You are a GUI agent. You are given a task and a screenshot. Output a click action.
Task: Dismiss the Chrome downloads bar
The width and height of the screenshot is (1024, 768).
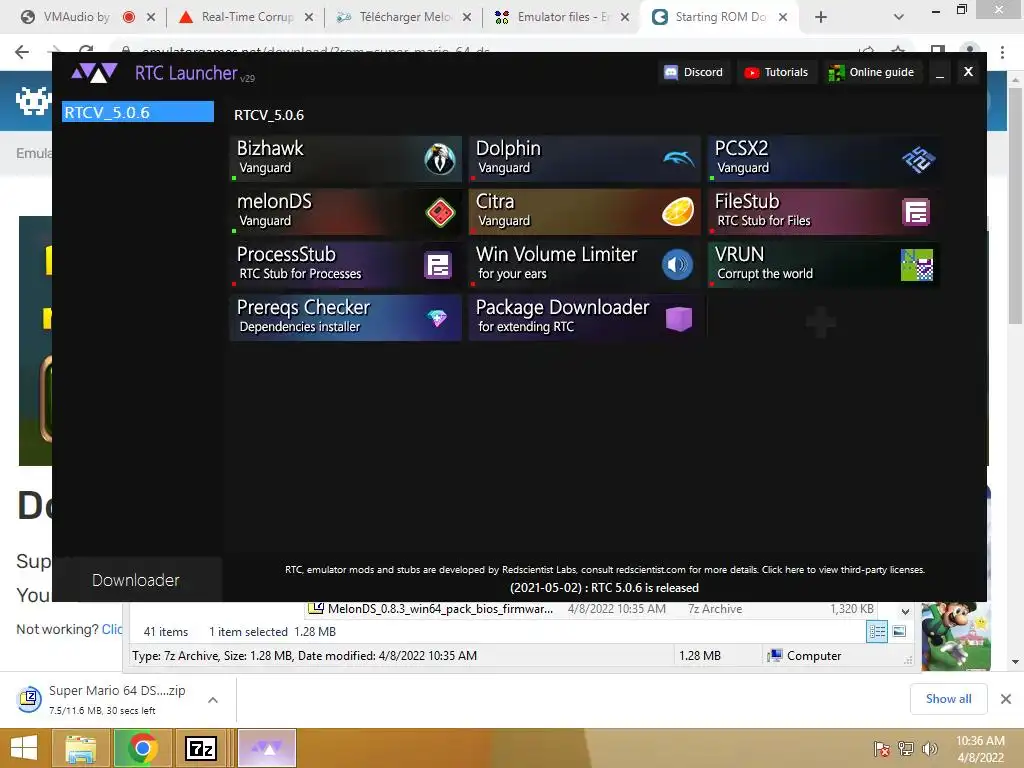pos(1006,699)
